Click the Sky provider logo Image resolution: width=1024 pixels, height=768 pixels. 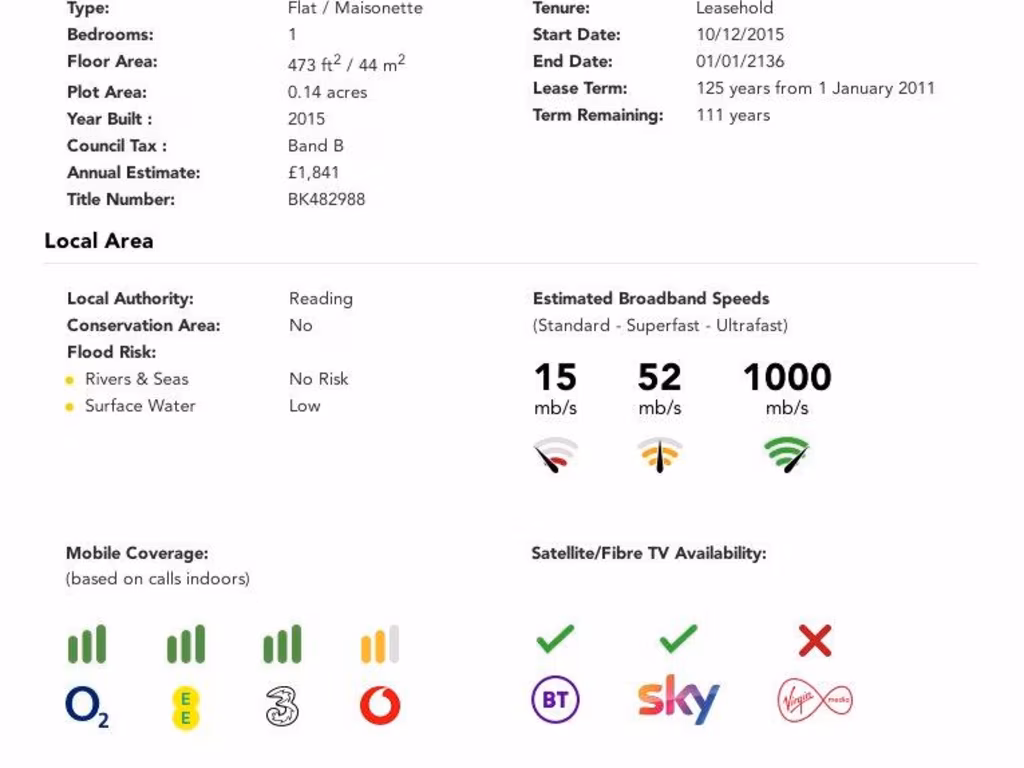(x=678, y=699)
